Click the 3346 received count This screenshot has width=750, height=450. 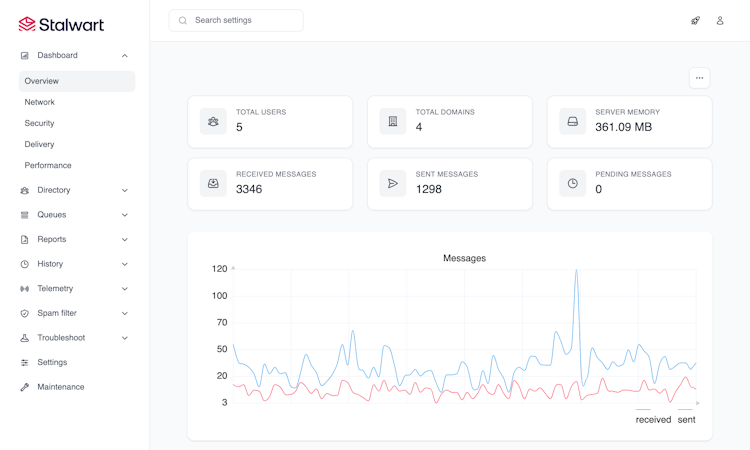pyautogui.click(x=249, y=189)
